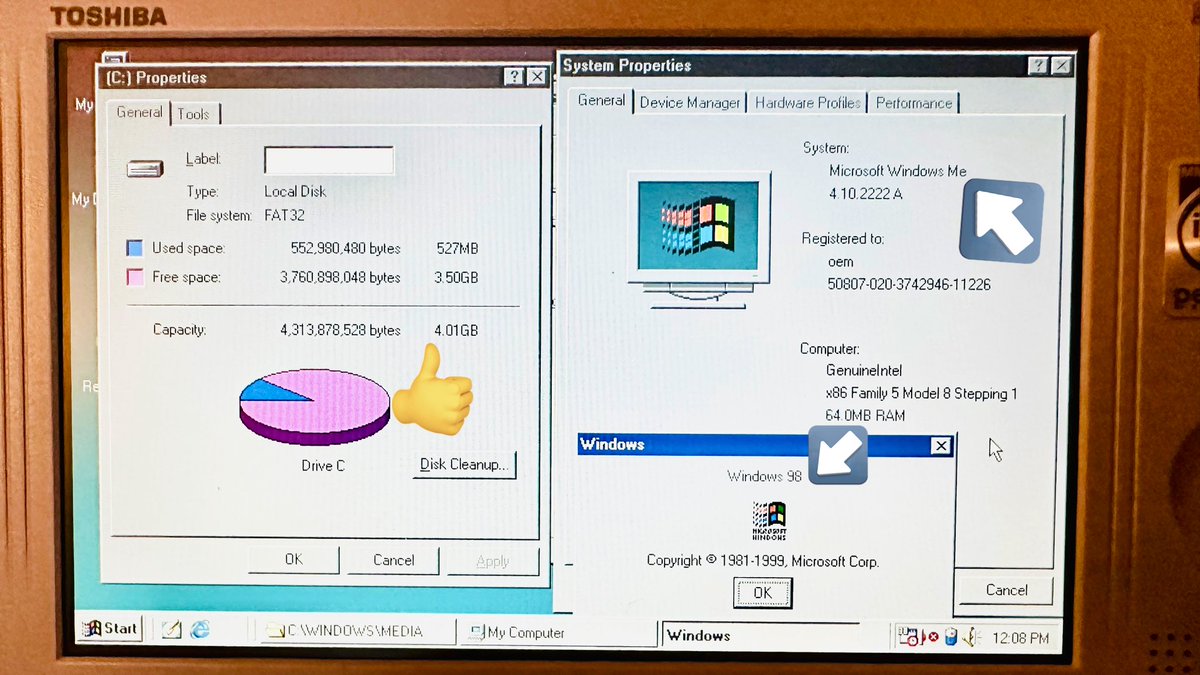1200x675 pixels.
Task: Click the Disk Cleanup button
Action: (463, 465)
